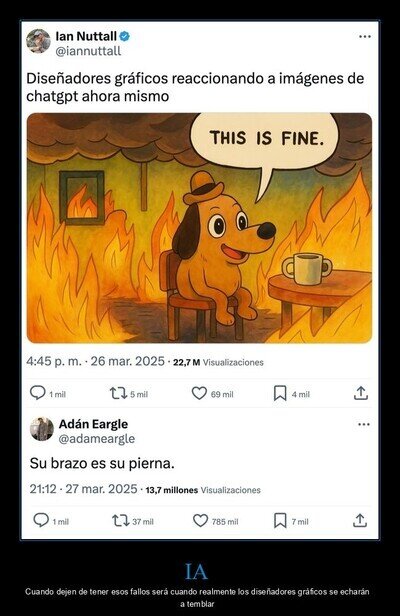Viewport: 400px width, 616px height.
Task: Open Ian Nuttall's profile avatar
Action: [x=39, y=41]
